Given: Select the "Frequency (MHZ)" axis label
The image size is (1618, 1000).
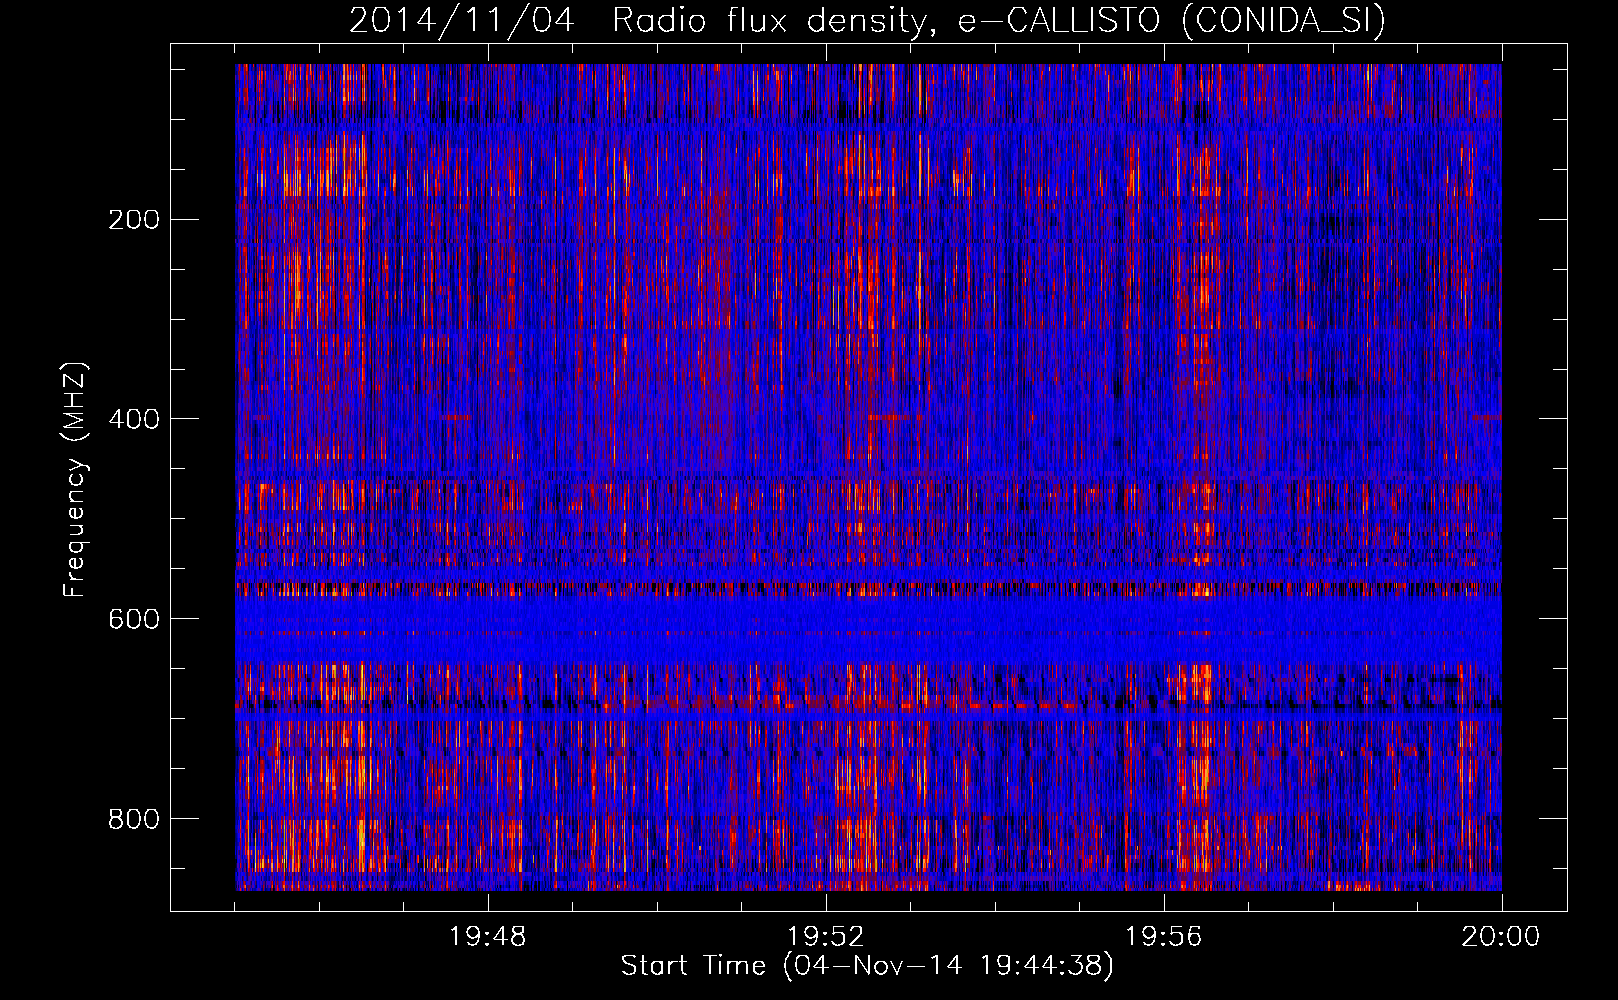Looking at the screenshot, I should [x=75, y=480].
